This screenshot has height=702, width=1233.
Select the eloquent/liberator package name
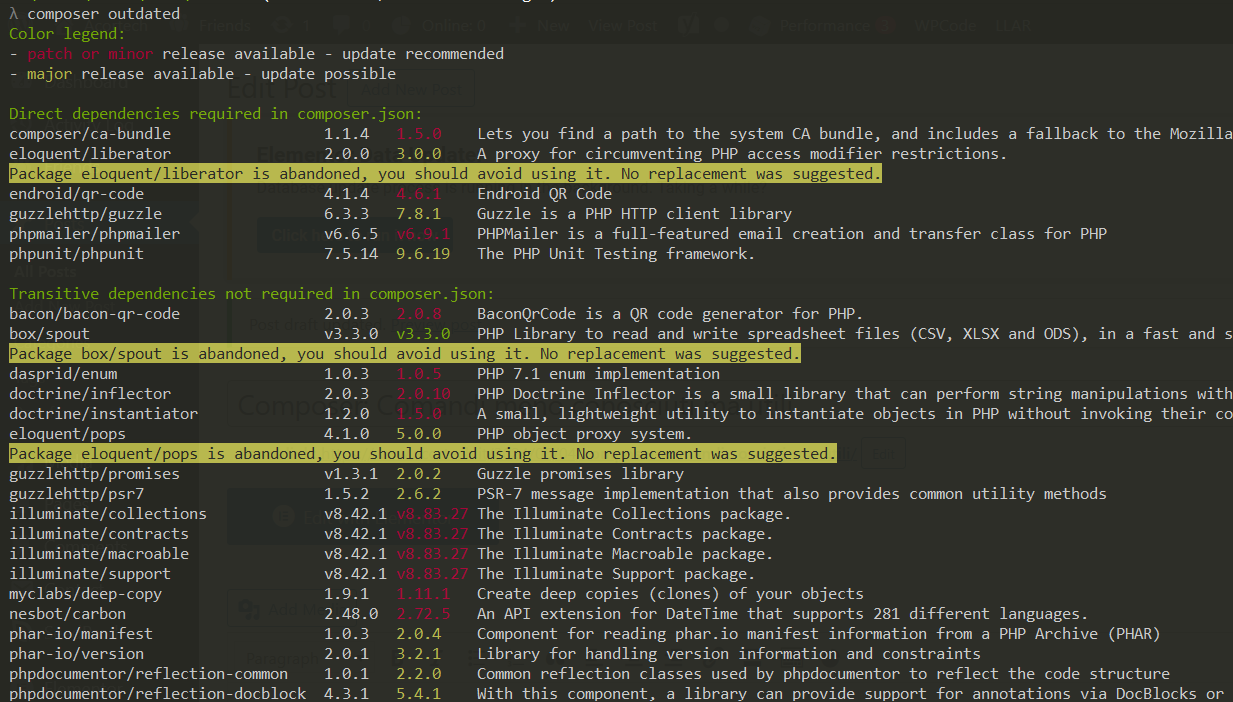pyautogui.click(x=90, y=154)
